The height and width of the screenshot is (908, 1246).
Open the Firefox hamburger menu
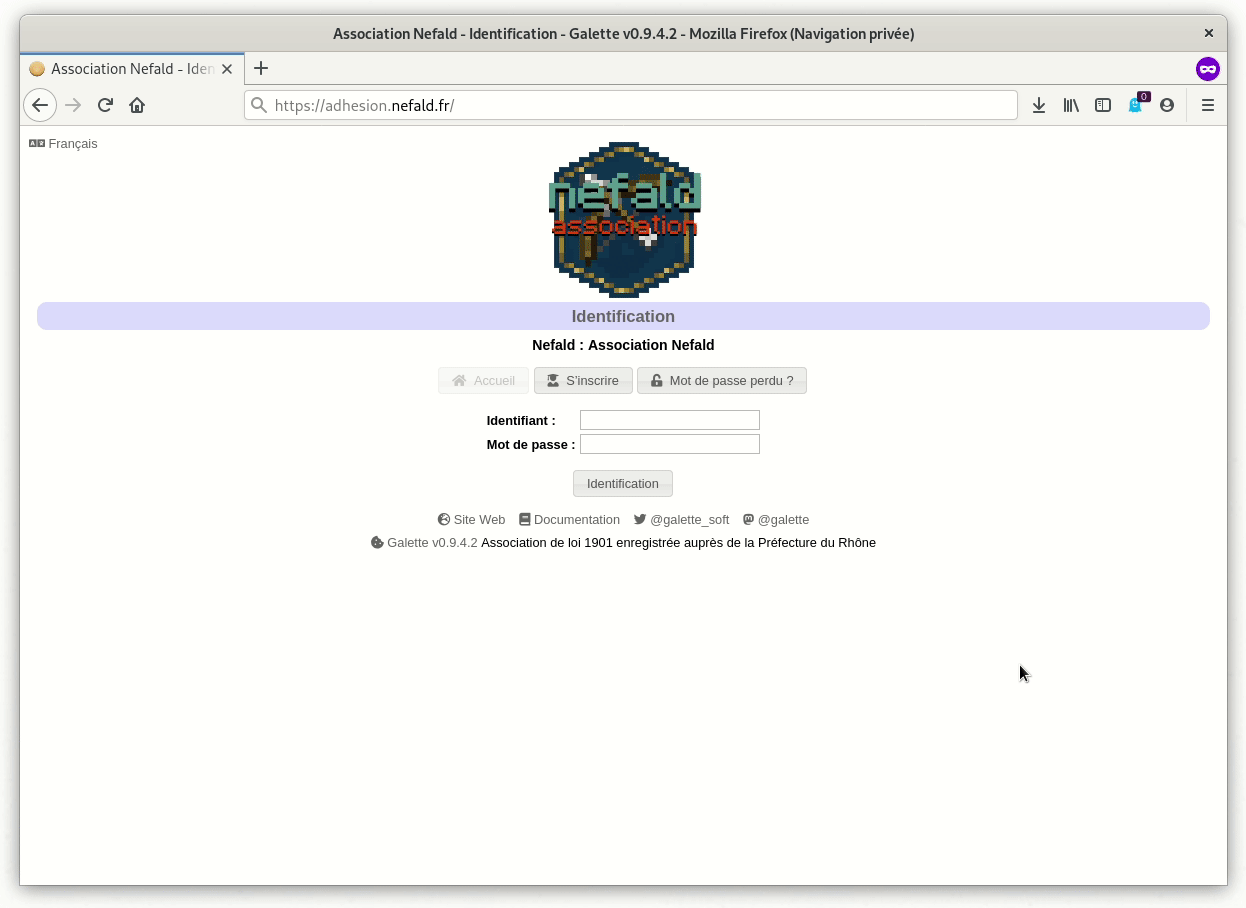click(x=1208, y=105)
